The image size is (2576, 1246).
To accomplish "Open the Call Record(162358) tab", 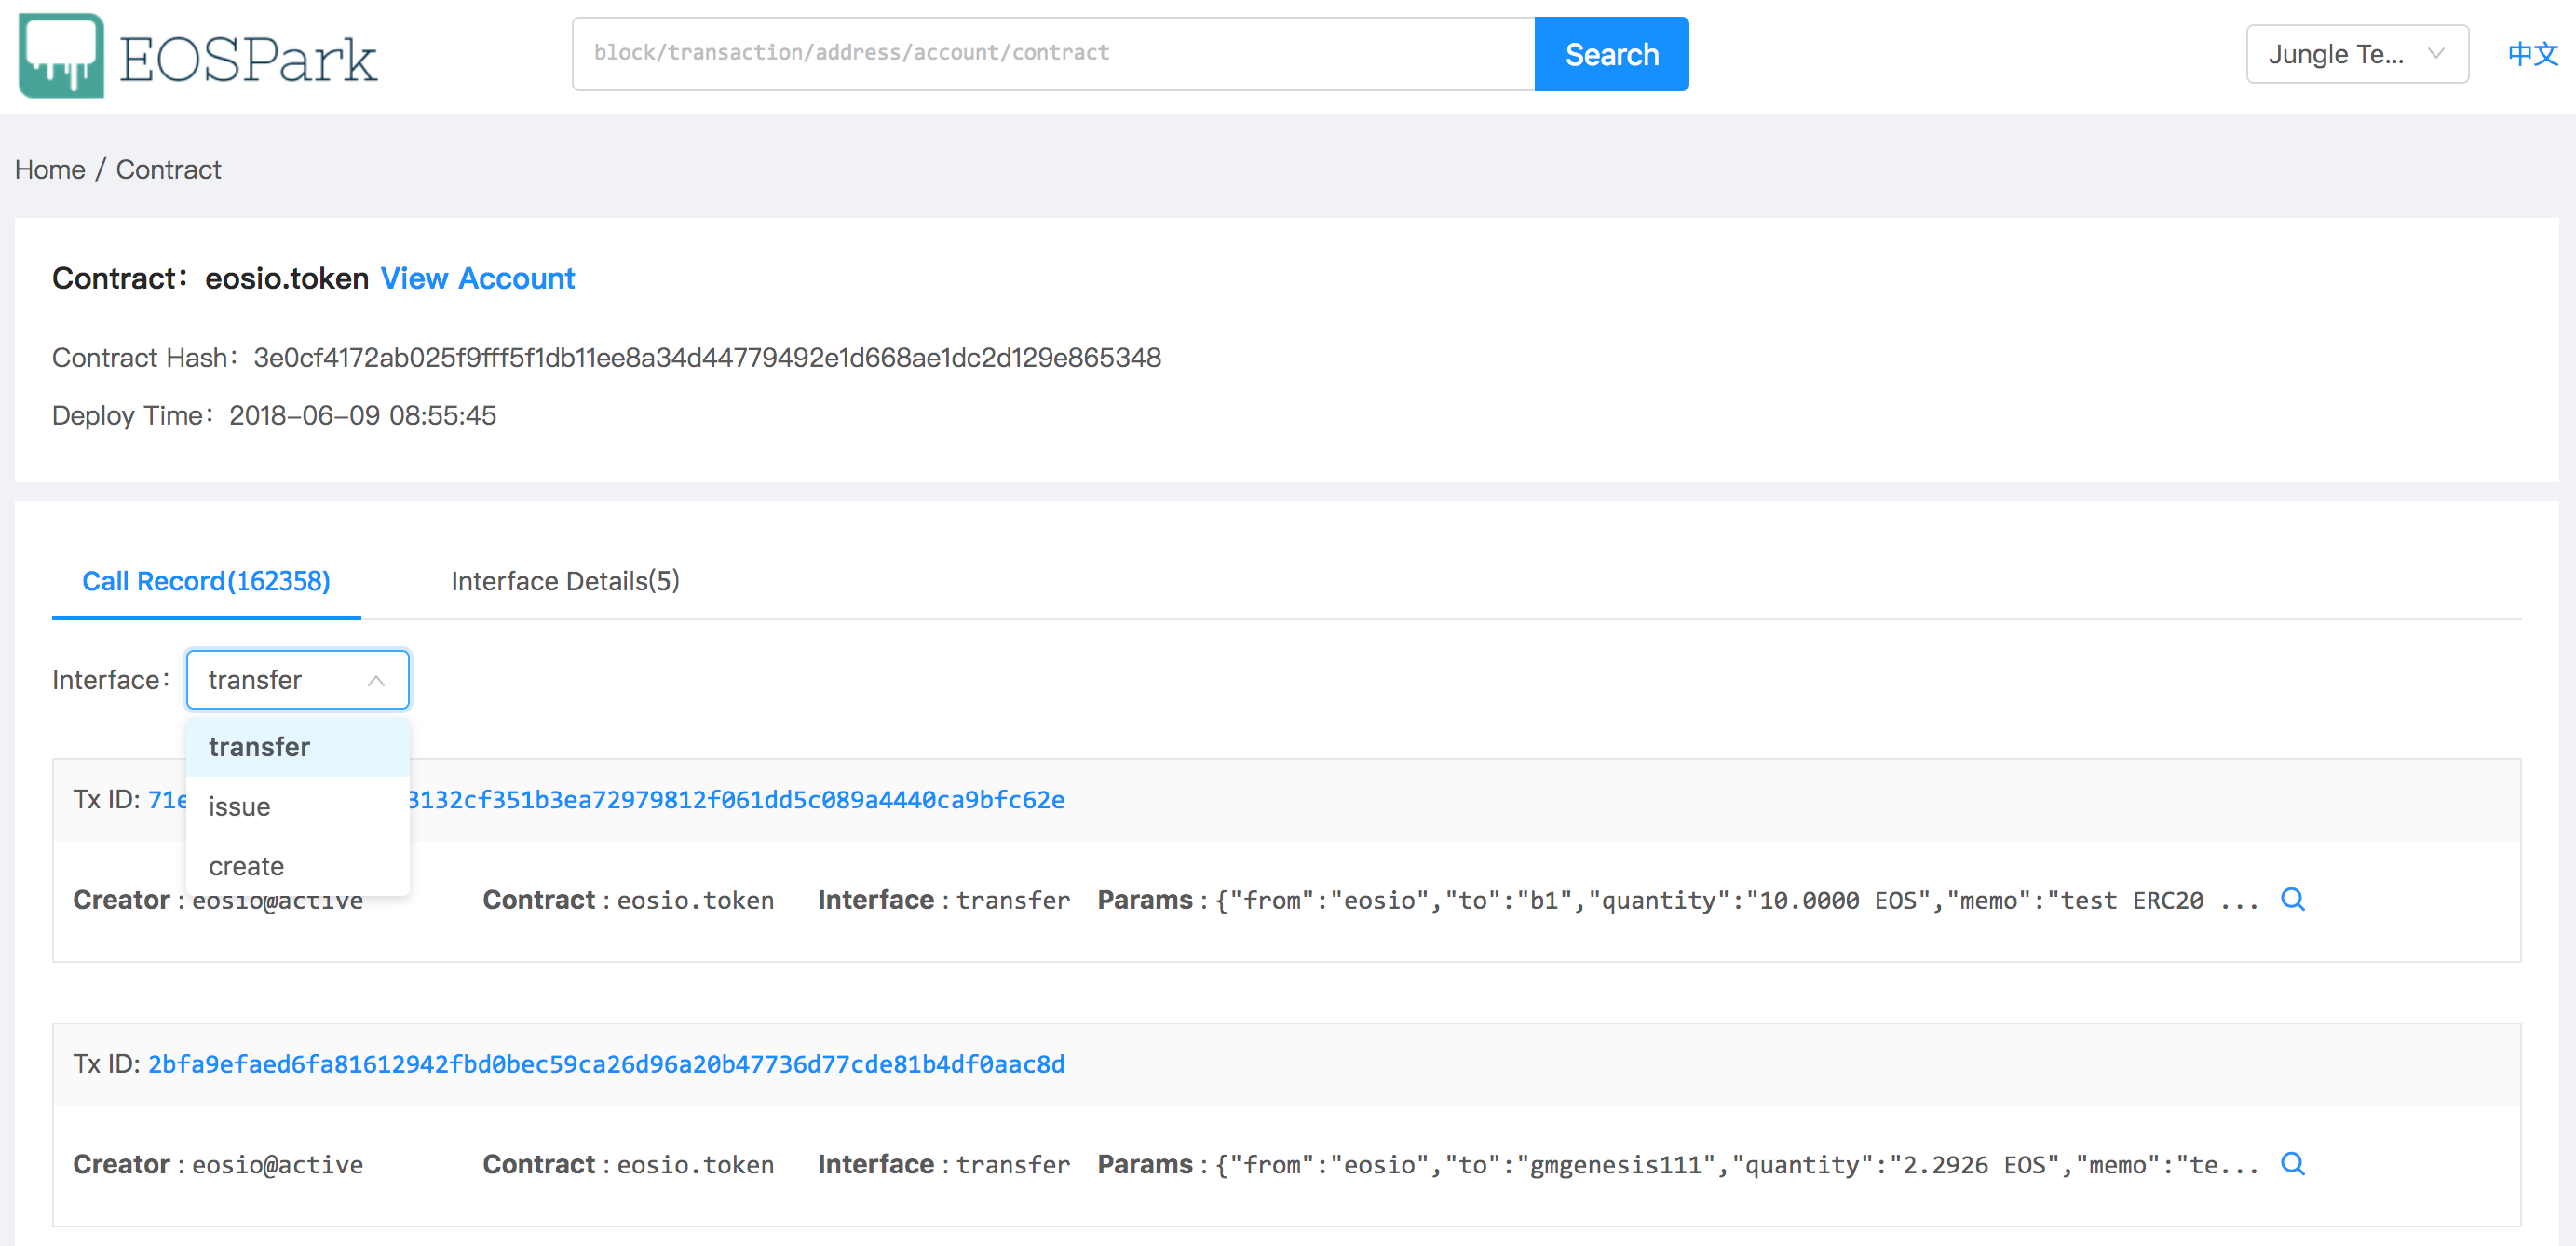I will tap(206, 581).
